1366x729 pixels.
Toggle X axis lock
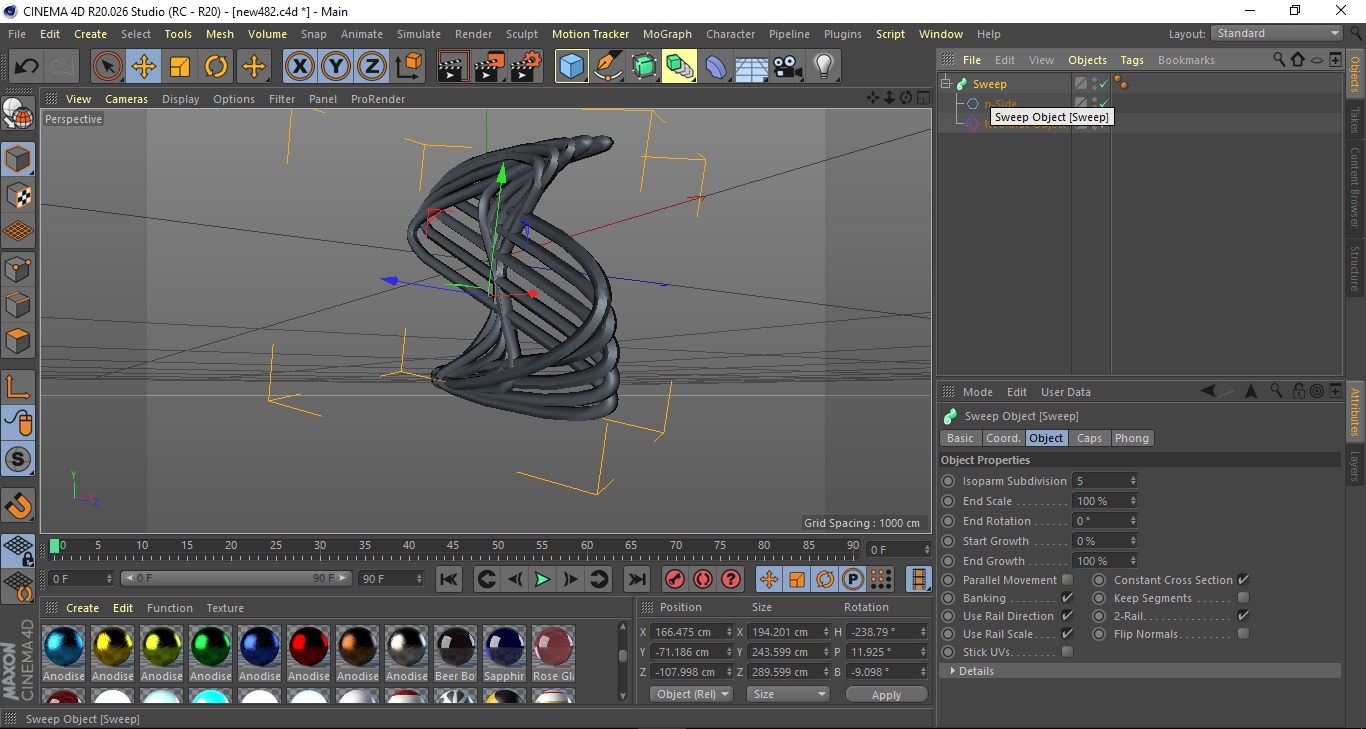coord(299,67)
